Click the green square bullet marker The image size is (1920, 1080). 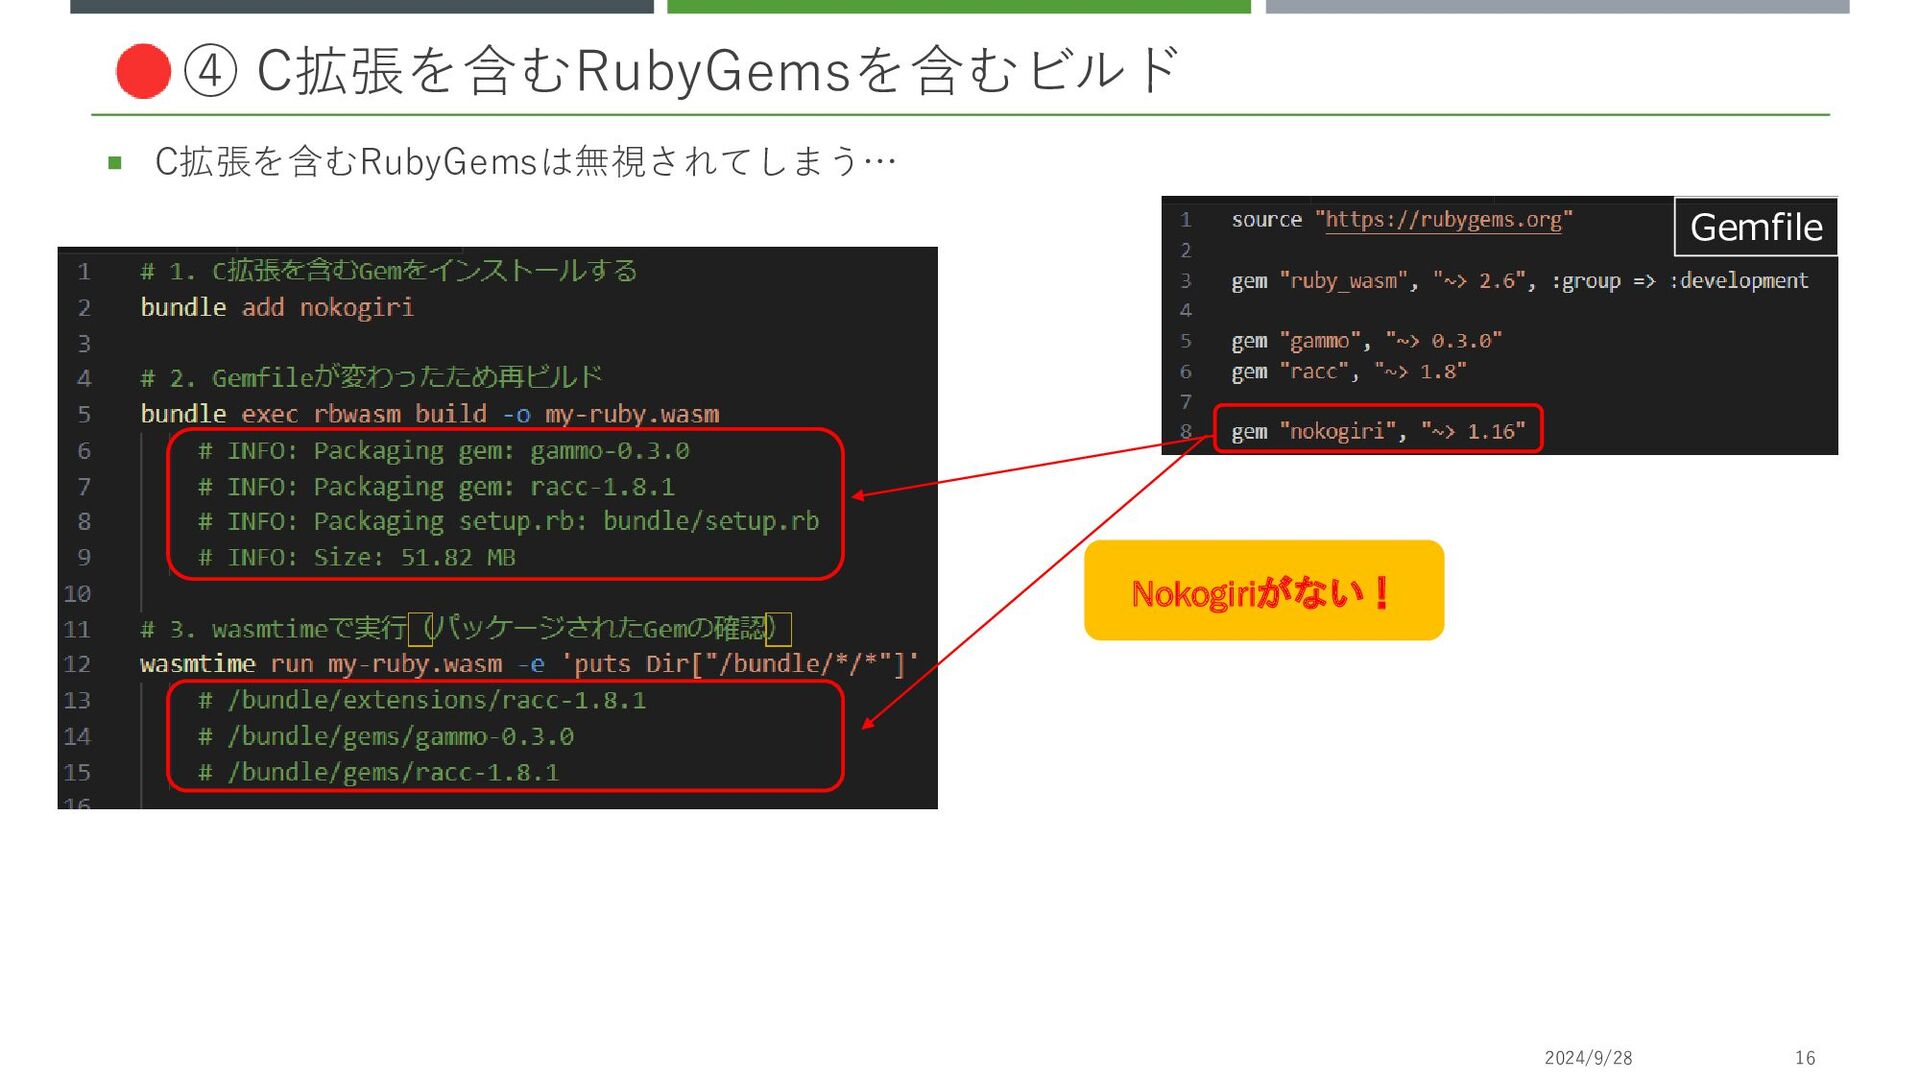click(x=115, y=162)
